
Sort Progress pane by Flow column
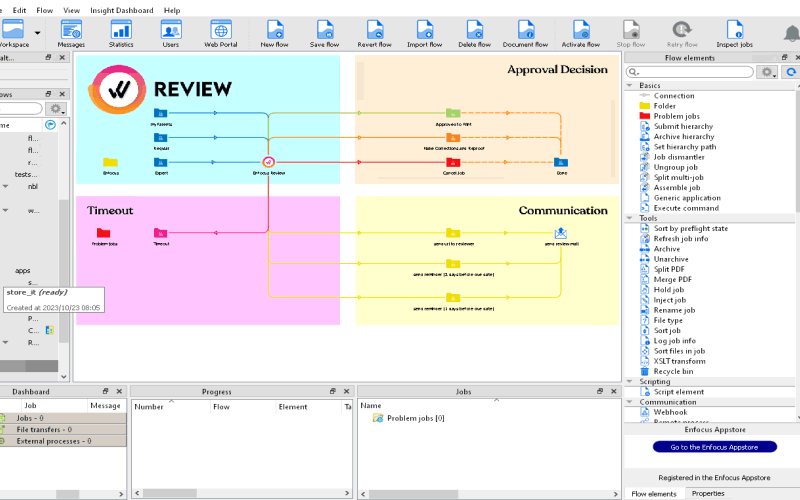pyautogui.click(x=243, y=407)
